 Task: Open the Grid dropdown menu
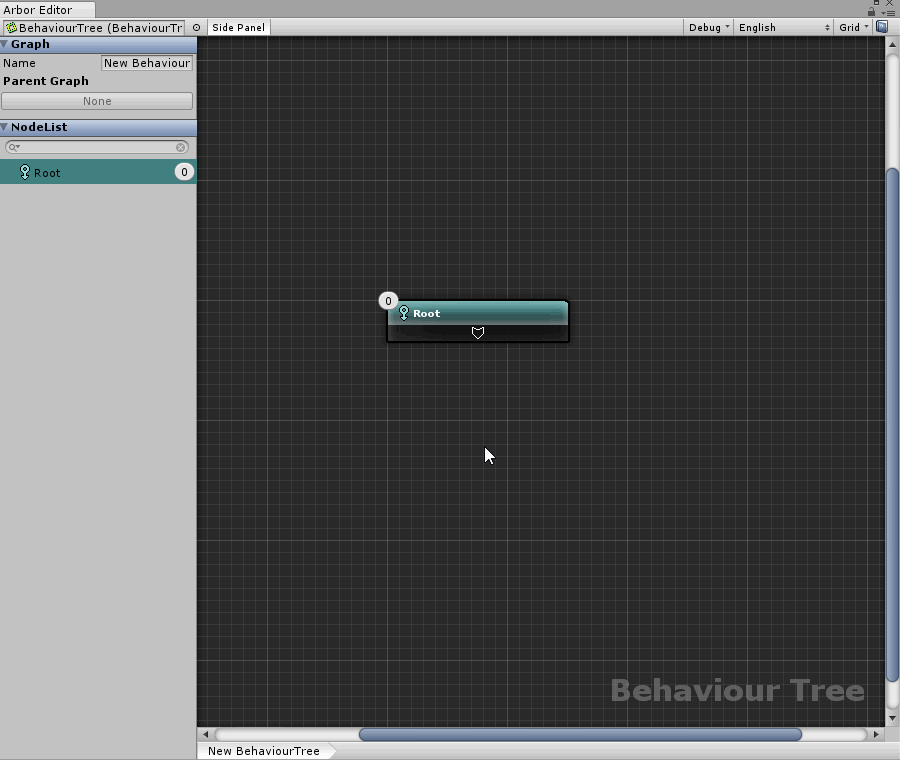coord(853,28)
